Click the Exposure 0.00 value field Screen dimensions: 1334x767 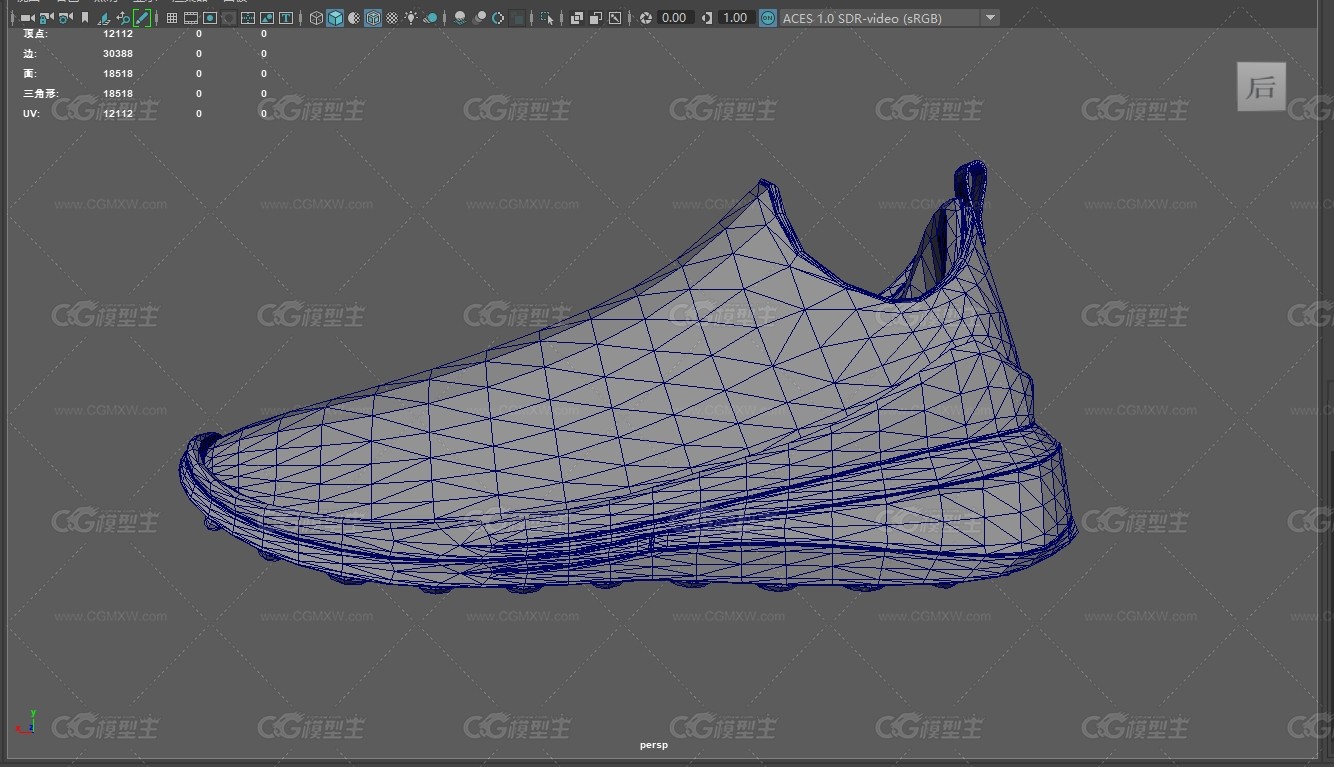[675, 18]
